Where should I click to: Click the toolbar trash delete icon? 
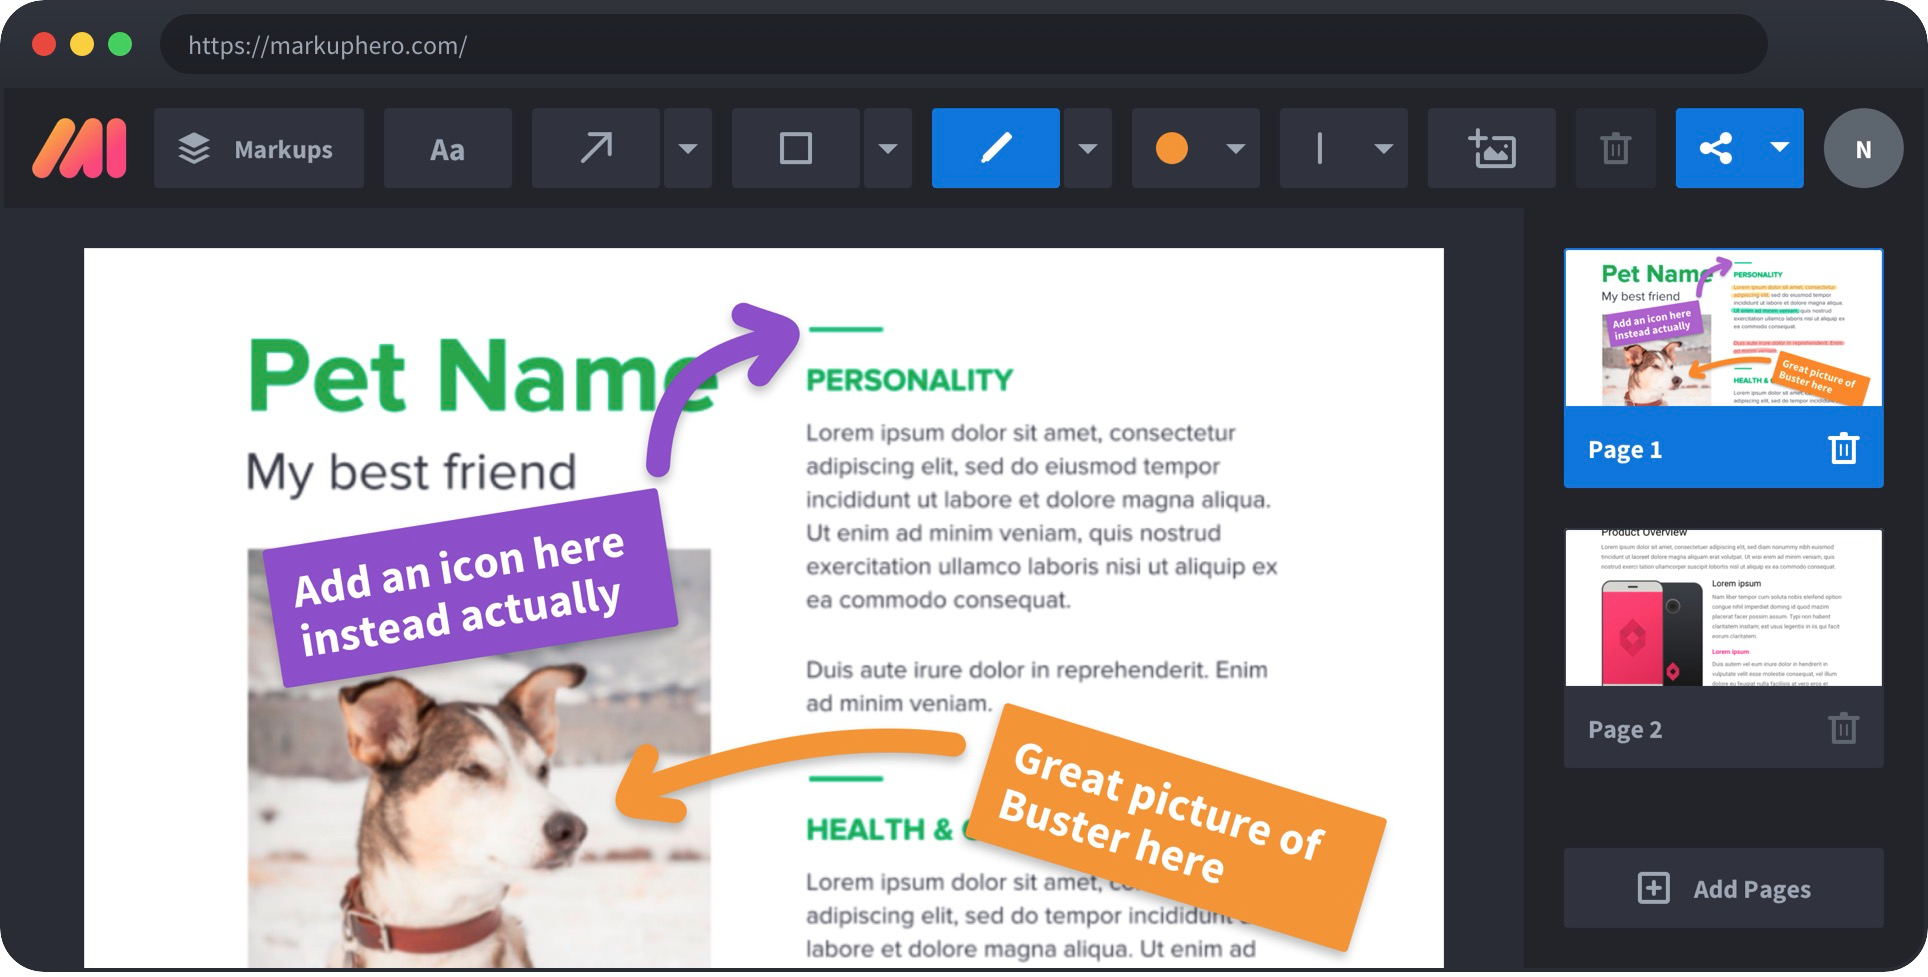pos(1616,149)
